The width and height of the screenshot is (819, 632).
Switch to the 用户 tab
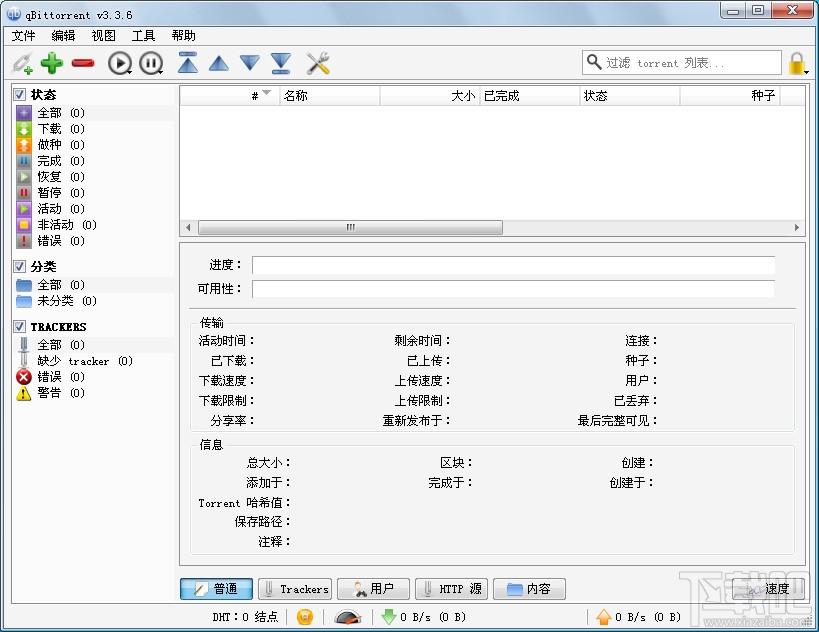tap(373, 589)
